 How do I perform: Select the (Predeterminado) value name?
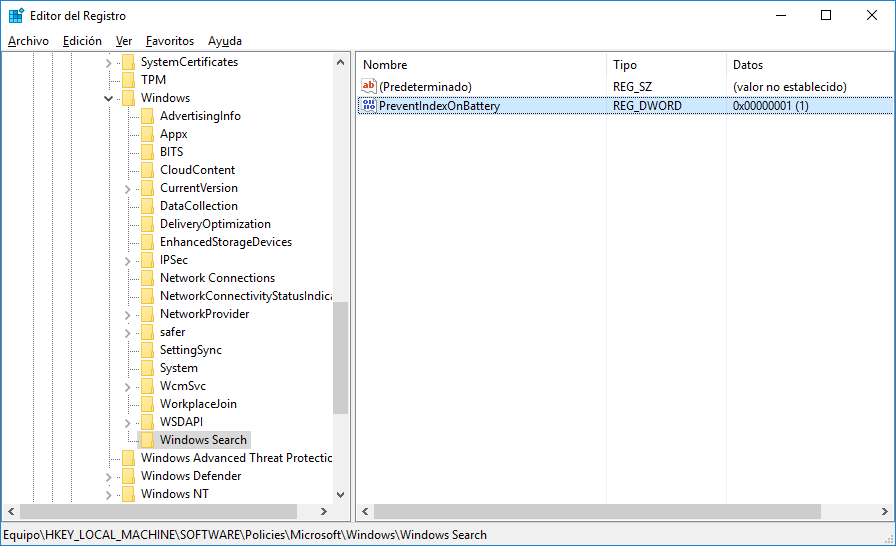[x=425, y=87]
